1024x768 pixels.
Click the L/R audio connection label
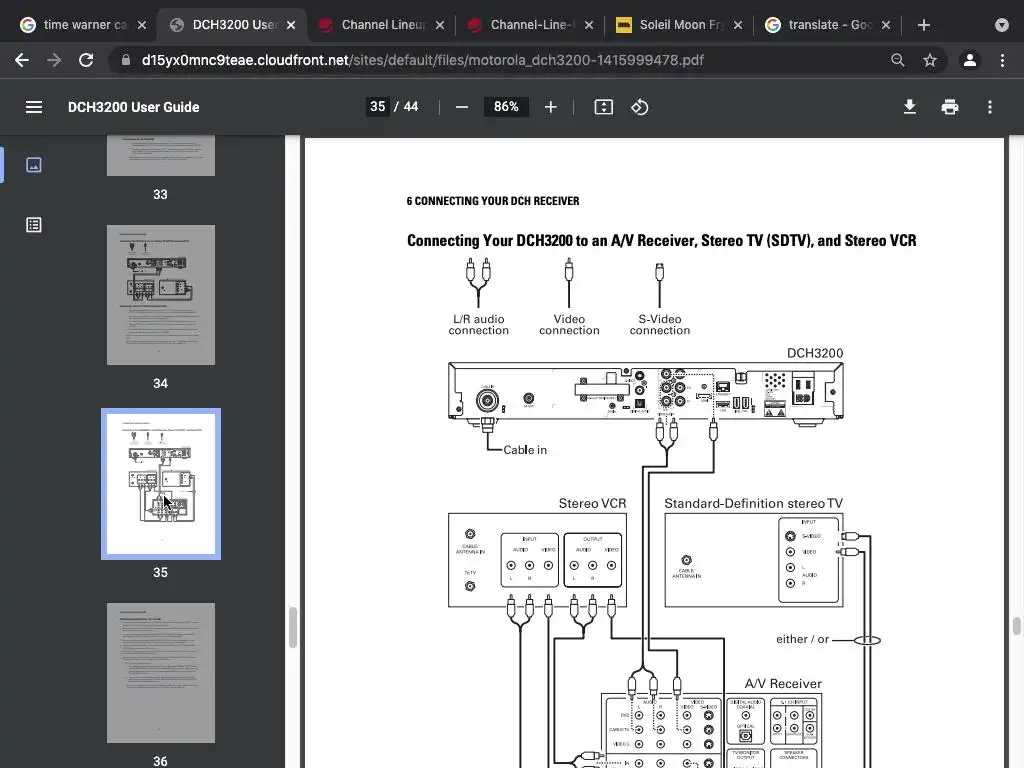[479, 325]
